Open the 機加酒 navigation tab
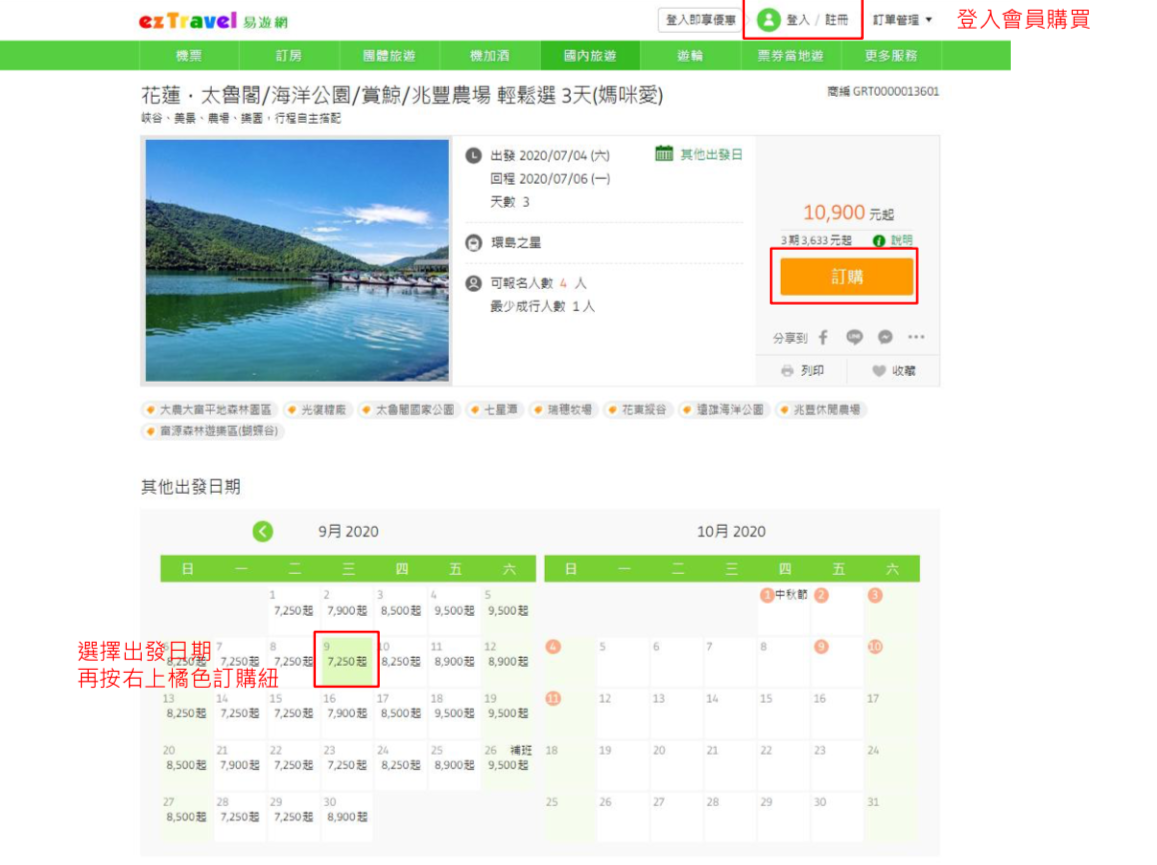The height and width of the screenshot is (865, 1157). coord(489,56)
